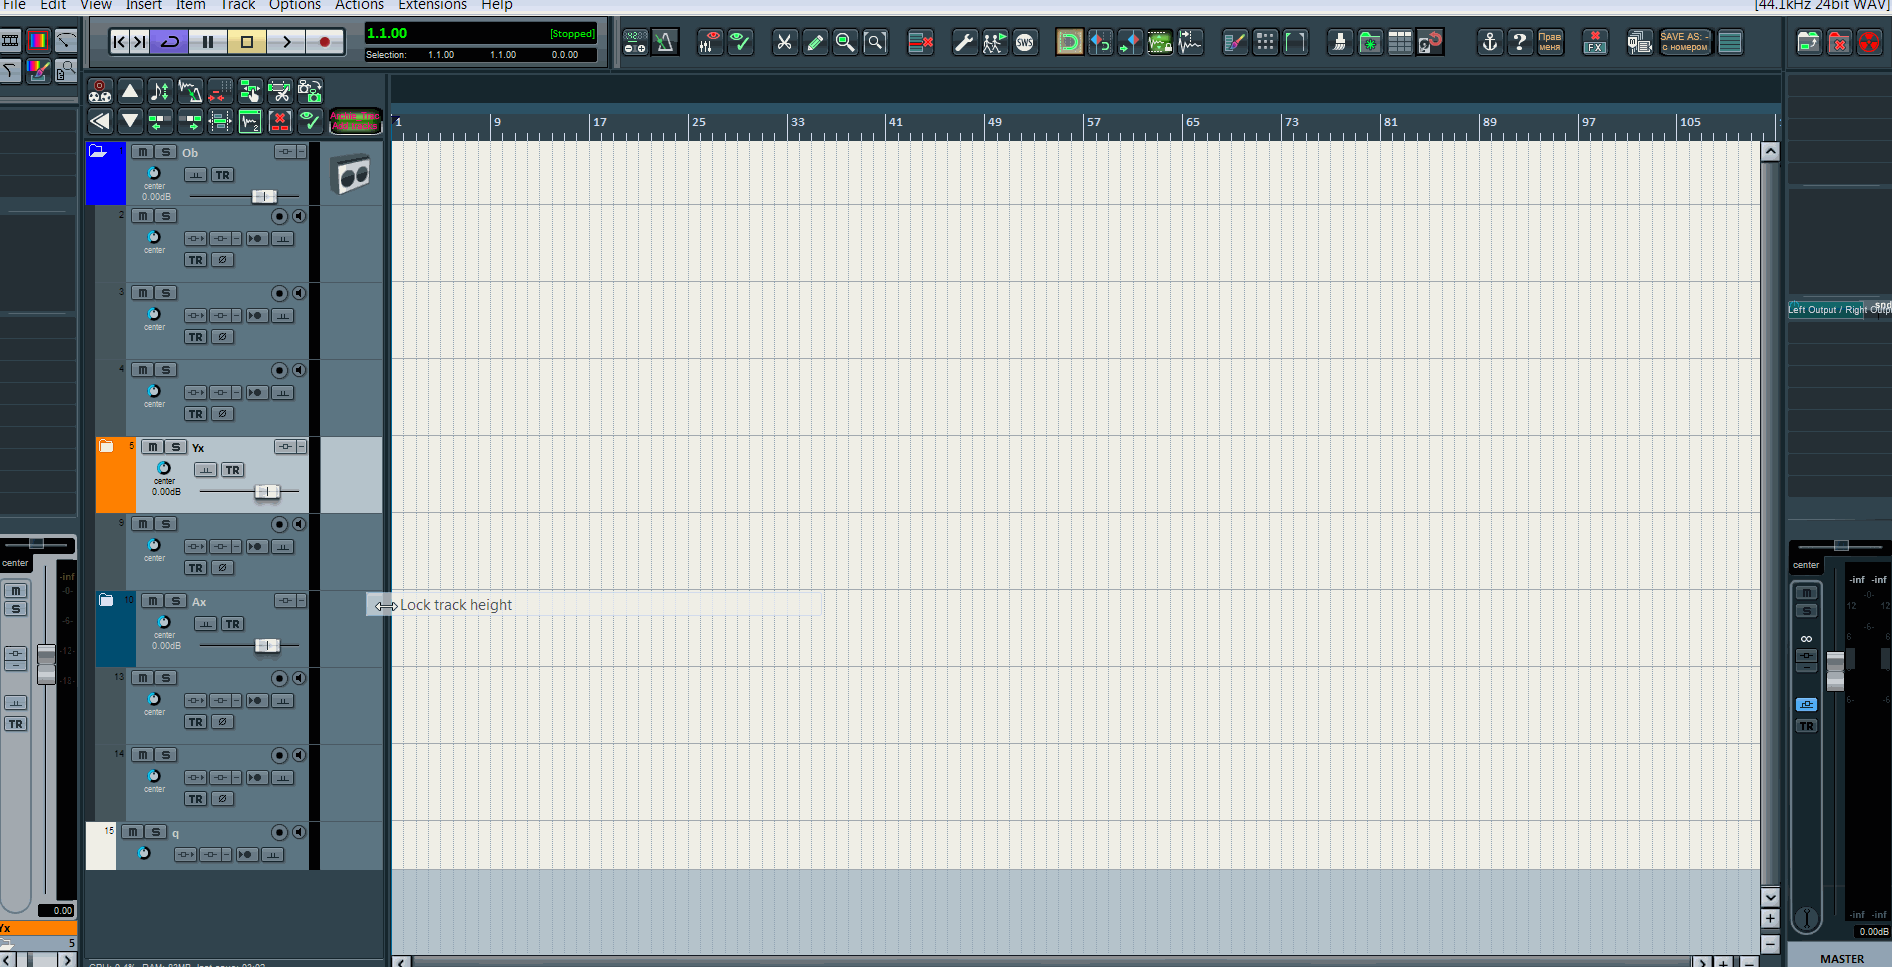Click the mixer faders with red eye icon
The image size is (1892, 967).
click(710, 42)
